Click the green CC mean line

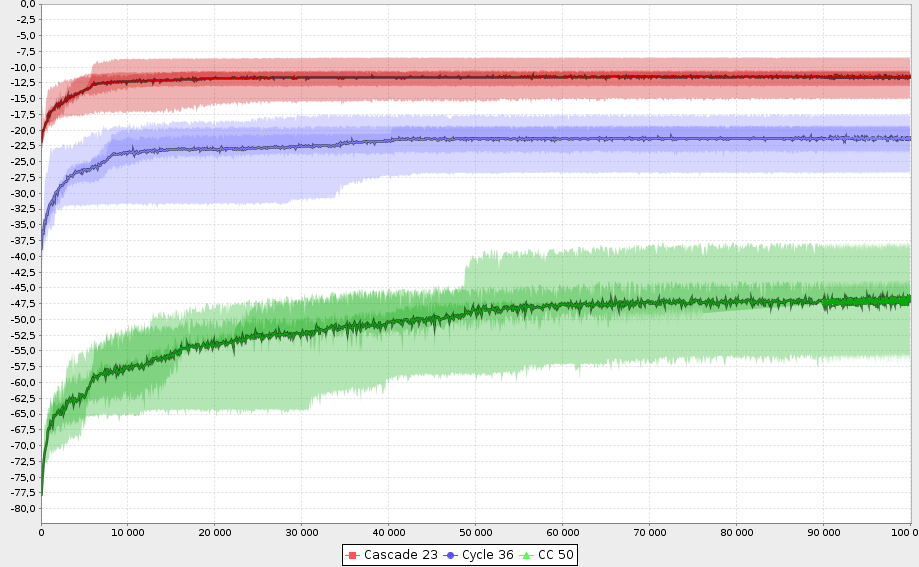(500, 310)
